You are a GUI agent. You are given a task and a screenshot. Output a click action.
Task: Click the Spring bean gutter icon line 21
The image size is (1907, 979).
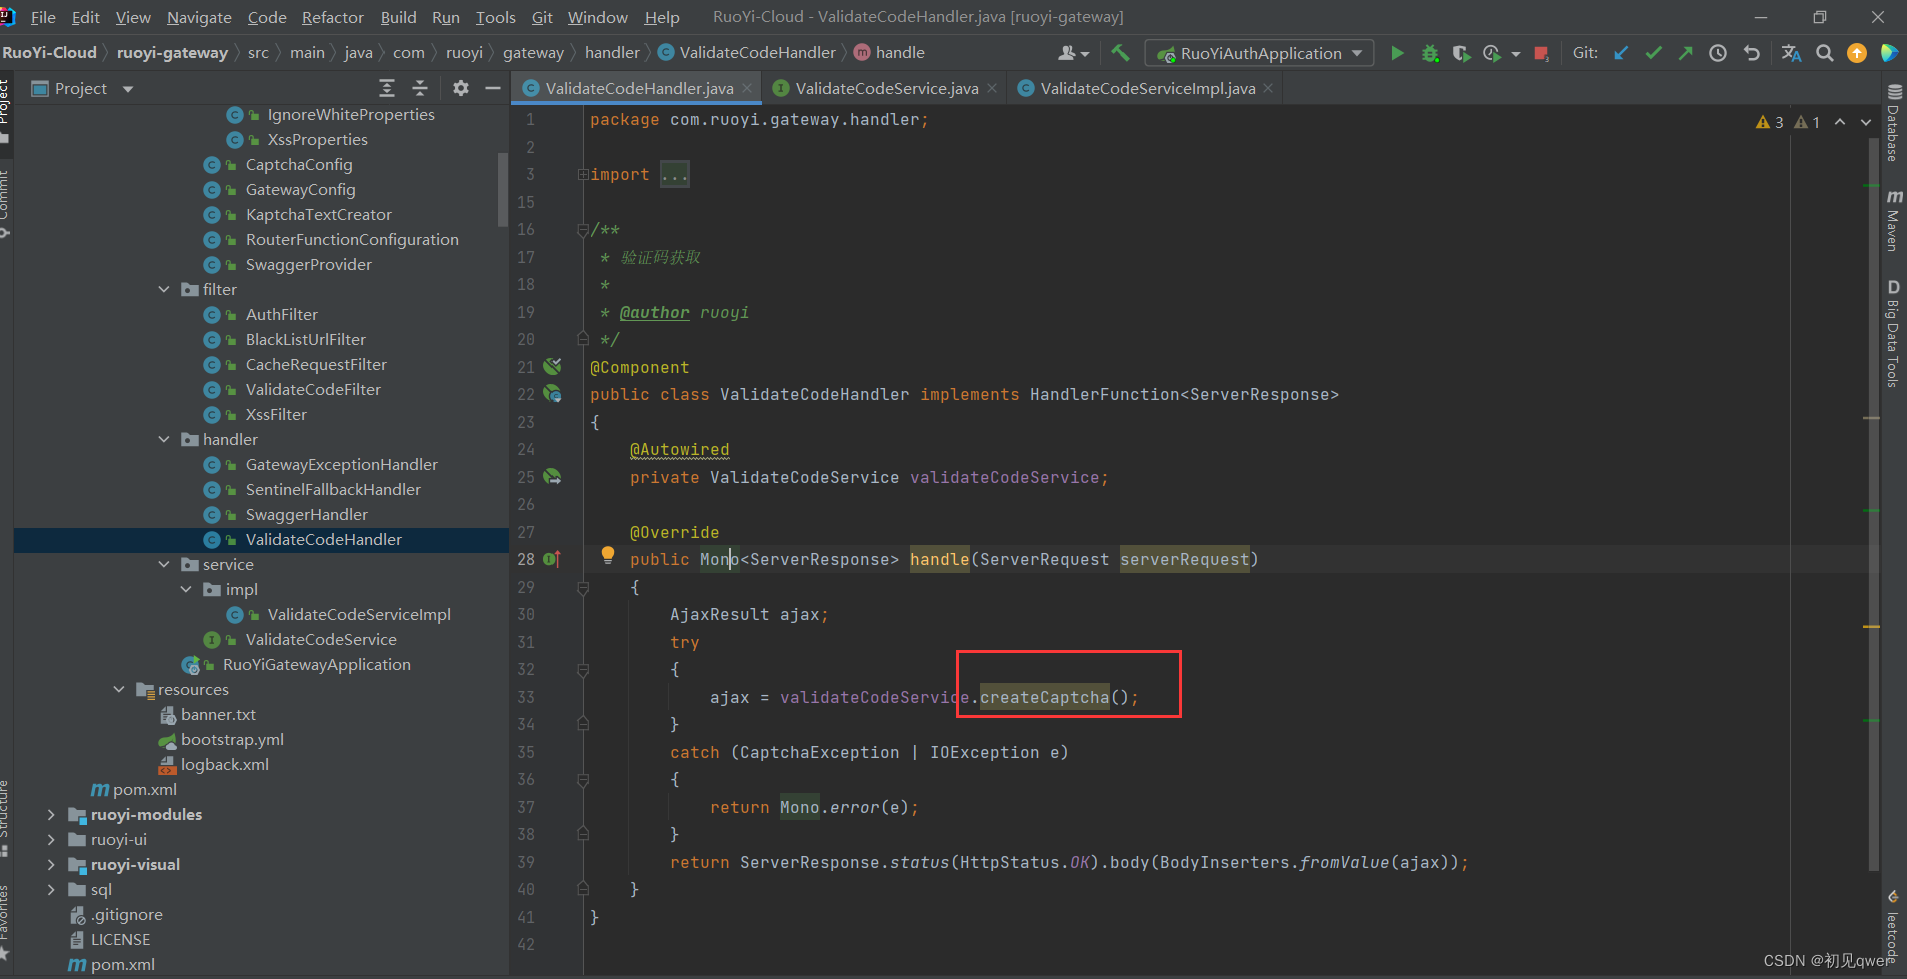(x=552, y=367)
